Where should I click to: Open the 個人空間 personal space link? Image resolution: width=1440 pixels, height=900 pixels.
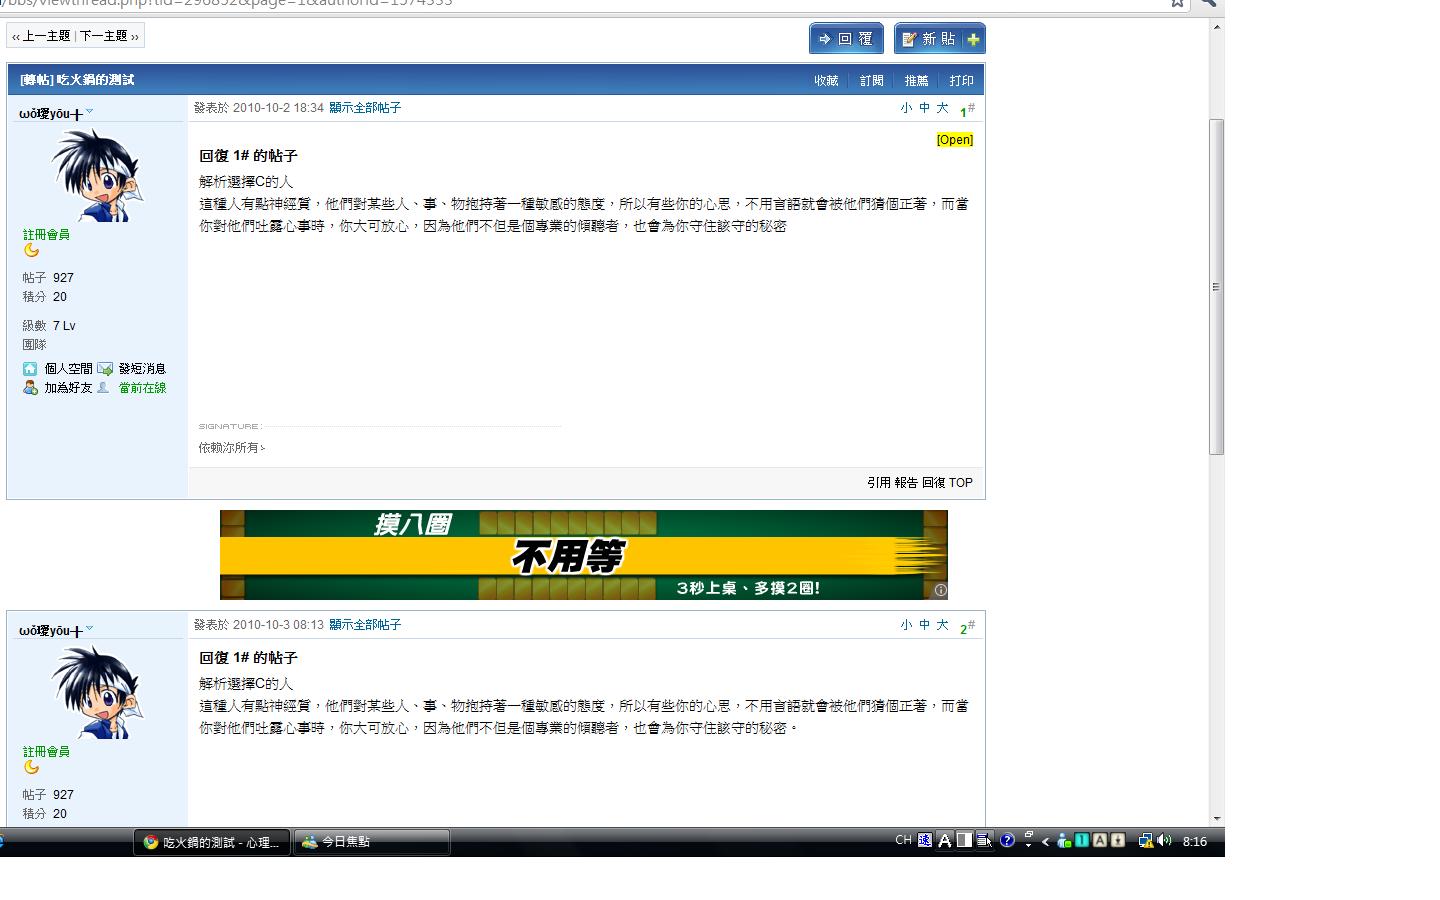pos(68,369)
